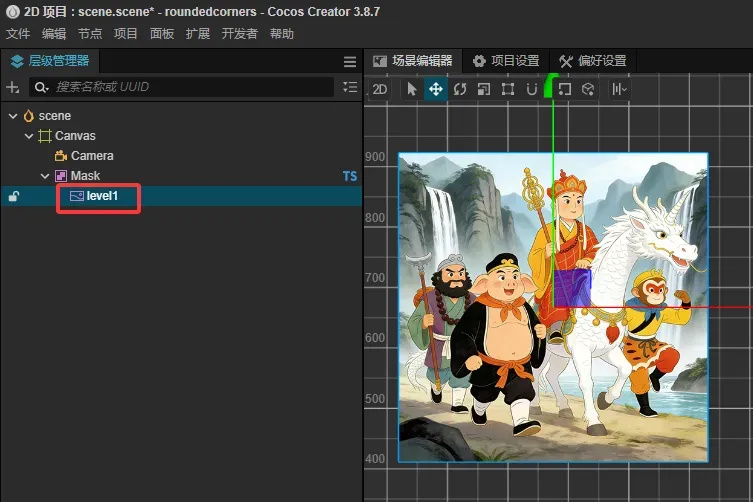Screen dimensions: 753x502
Task: Switch to the Hierarchy panel tab
Action: pos(50,61)
